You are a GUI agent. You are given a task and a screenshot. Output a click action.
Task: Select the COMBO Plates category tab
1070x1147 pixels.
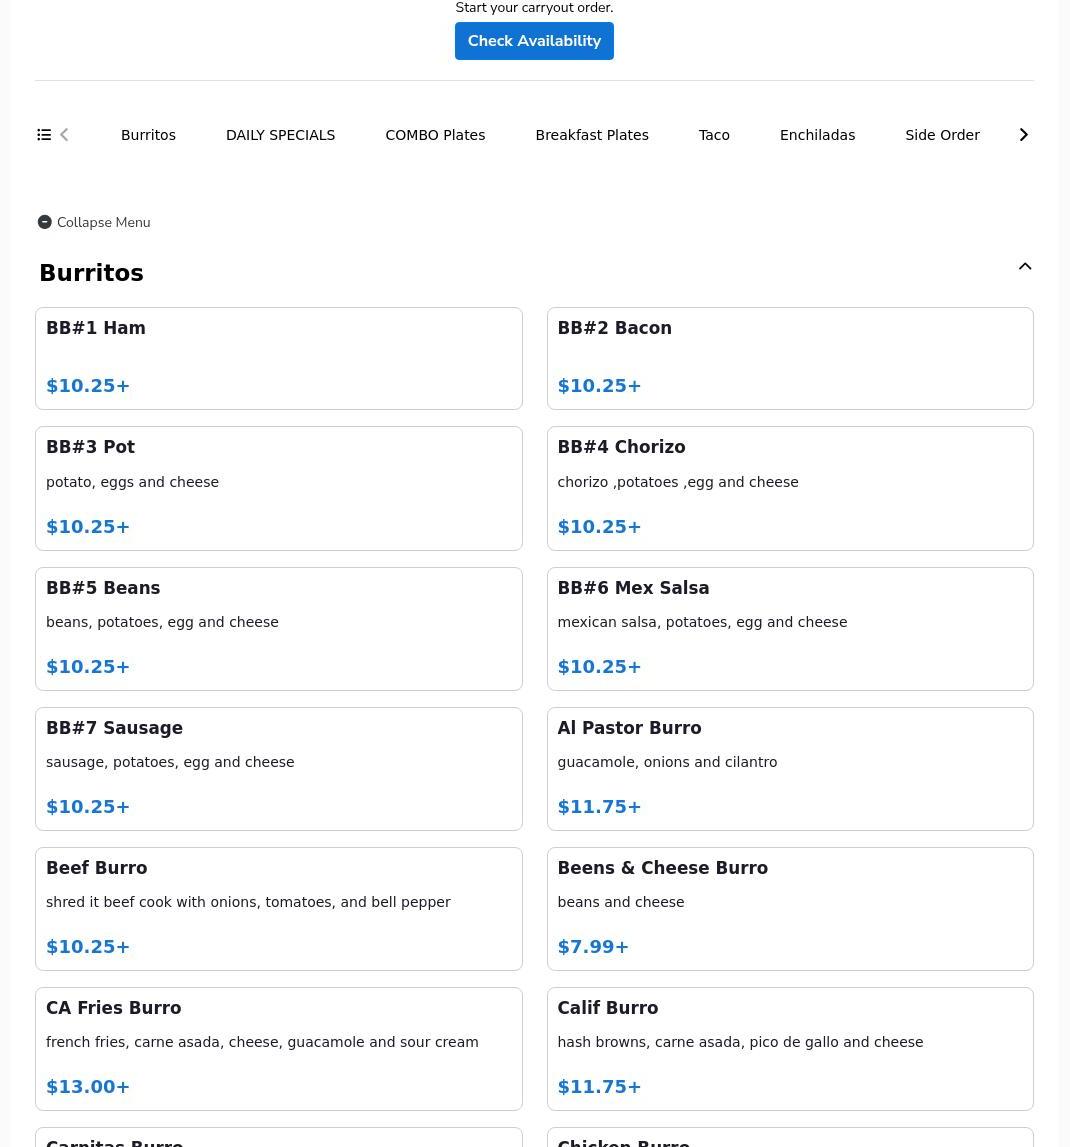pos(435,135)
